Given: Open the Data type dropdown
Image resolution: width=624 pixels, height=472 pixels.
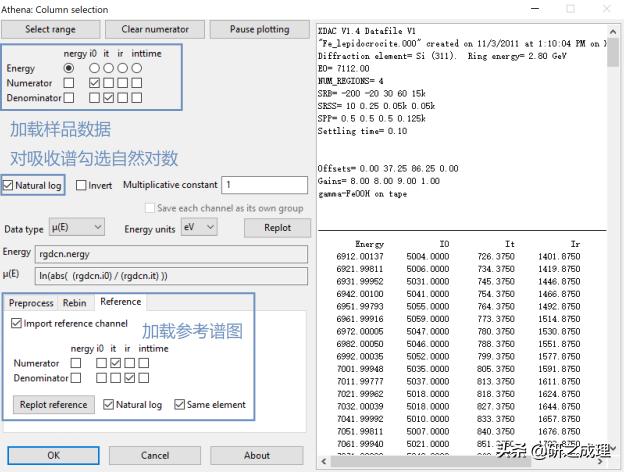Looking at the screenshot, I should (x=77, y=227).
